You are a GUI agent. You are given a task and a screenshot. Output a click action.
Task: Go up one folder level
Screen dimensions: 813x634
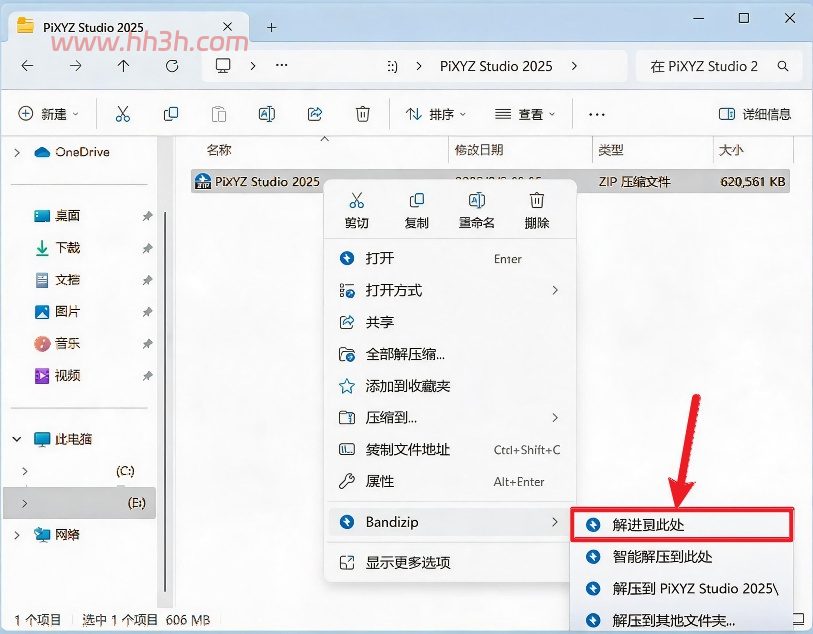coord(123,66)
